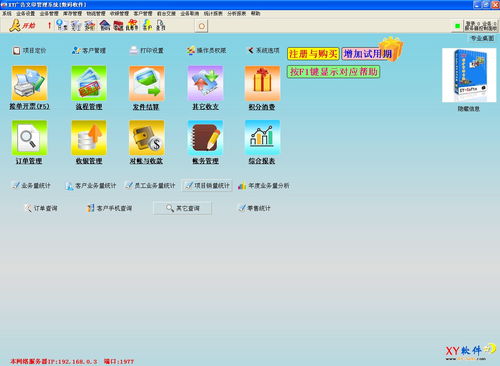Screen dimensions: 500x366
Task: Open 零售统计 link
Action: tap(254, 208)
